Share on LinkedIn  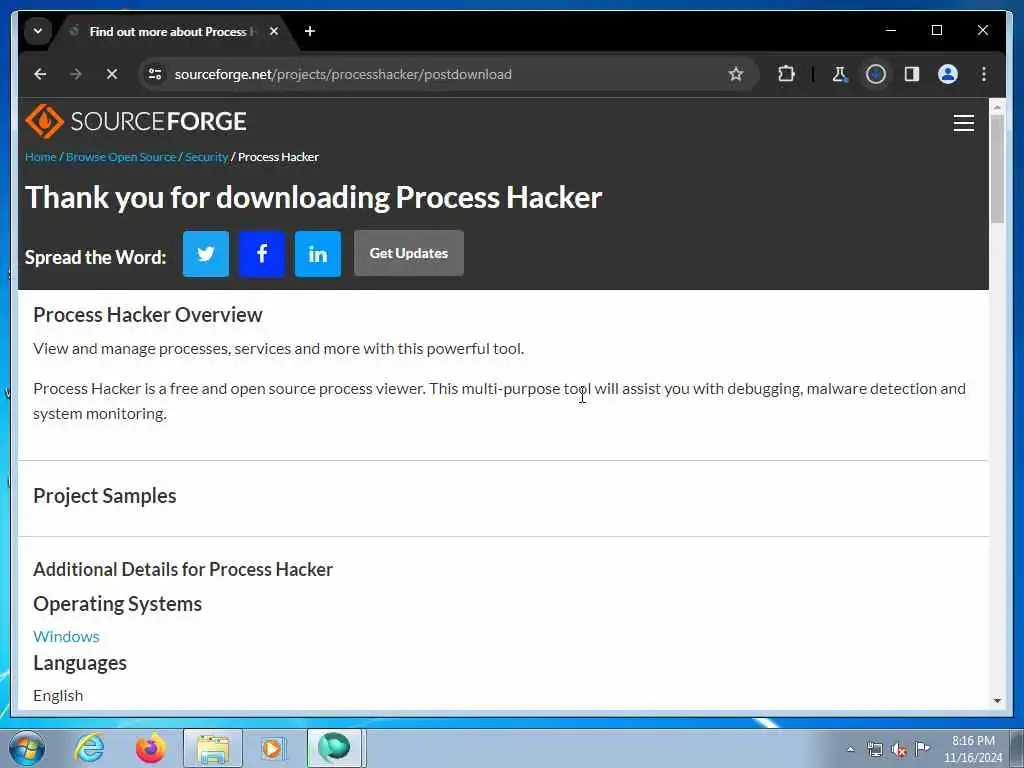(318, 253)
